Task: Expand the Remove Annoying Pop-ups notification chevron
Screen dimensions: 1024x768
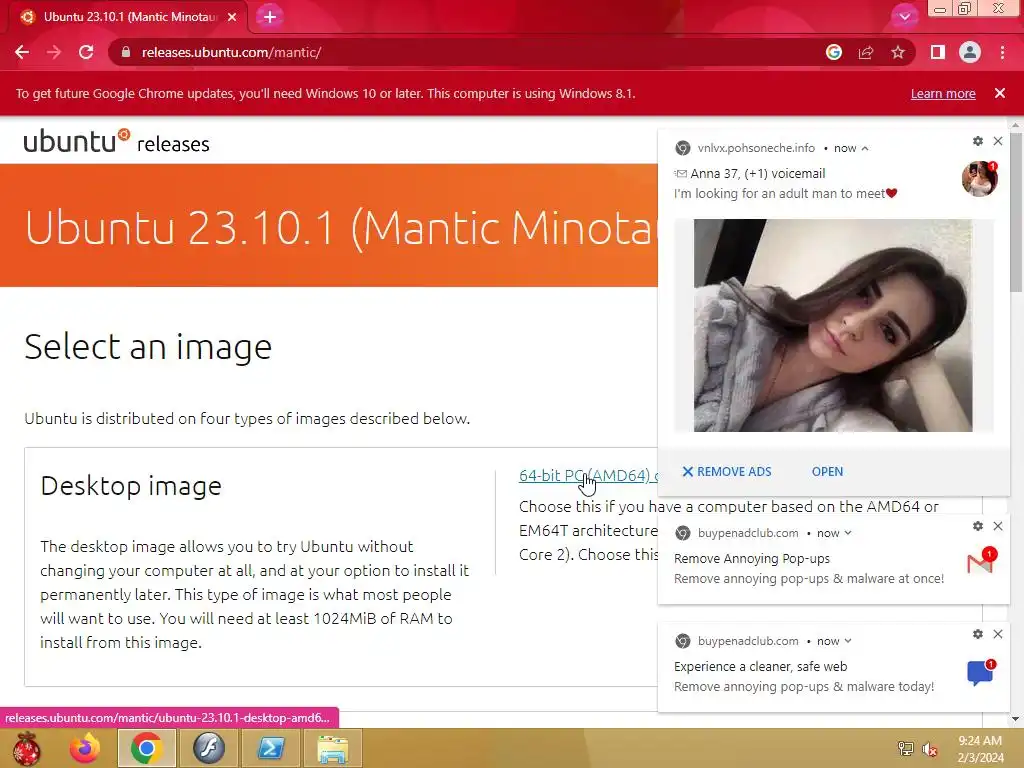Action: (x=848, y=533)
